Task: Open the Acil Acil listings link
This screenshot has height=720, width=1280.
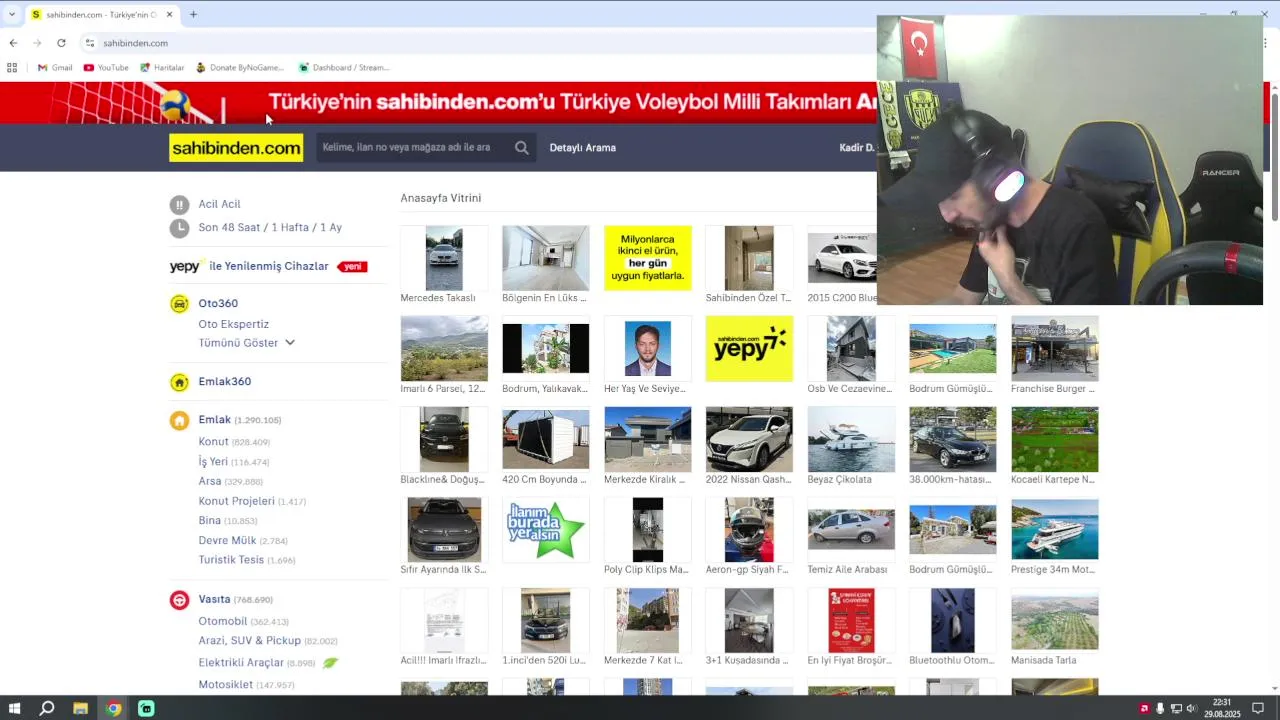Action: point(219,204)
